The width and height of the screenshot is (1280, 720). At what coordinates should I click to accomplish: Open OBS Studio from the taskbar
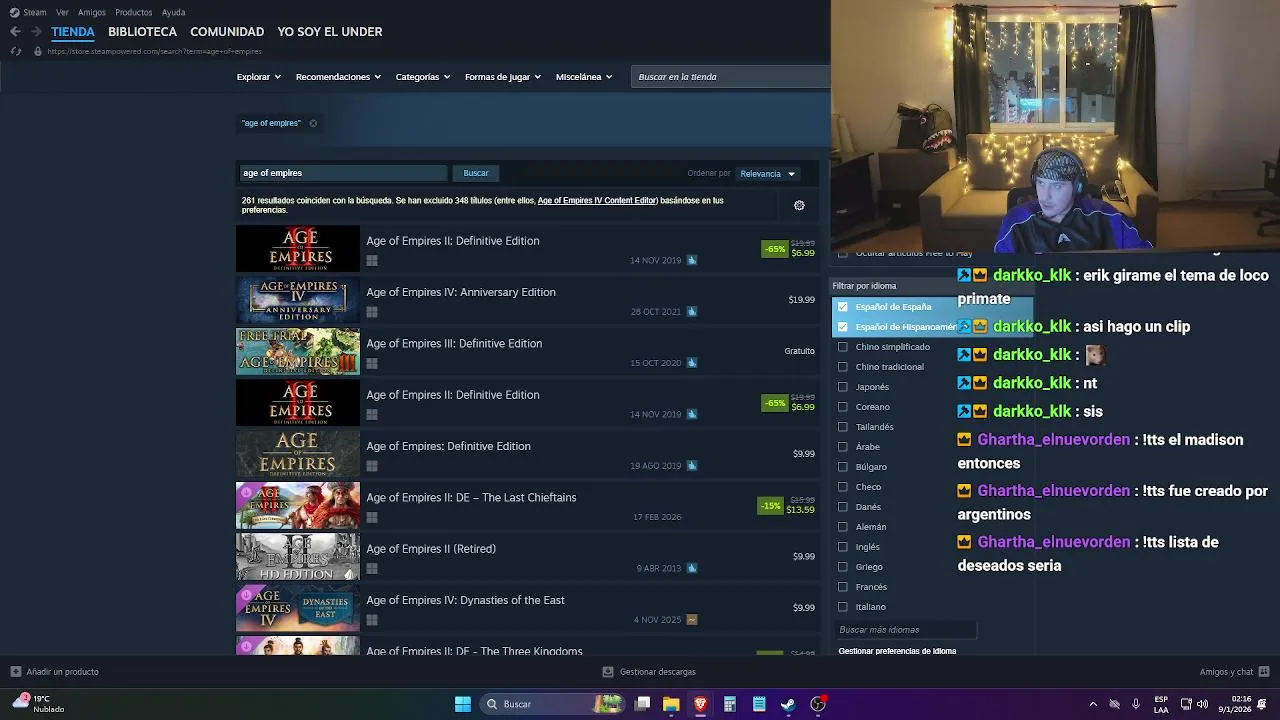pyautogui.click(x=818, y=704)
